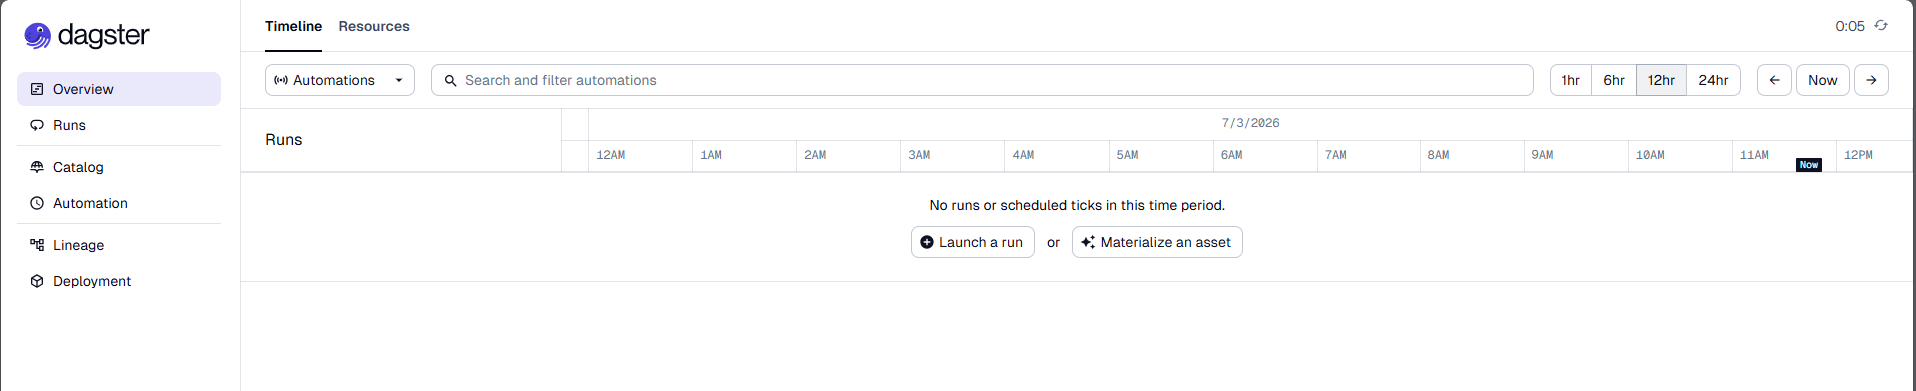Open Catalog via its sidebar icon
Viewport: 1916px width, 391px height.
pos(37,167)
